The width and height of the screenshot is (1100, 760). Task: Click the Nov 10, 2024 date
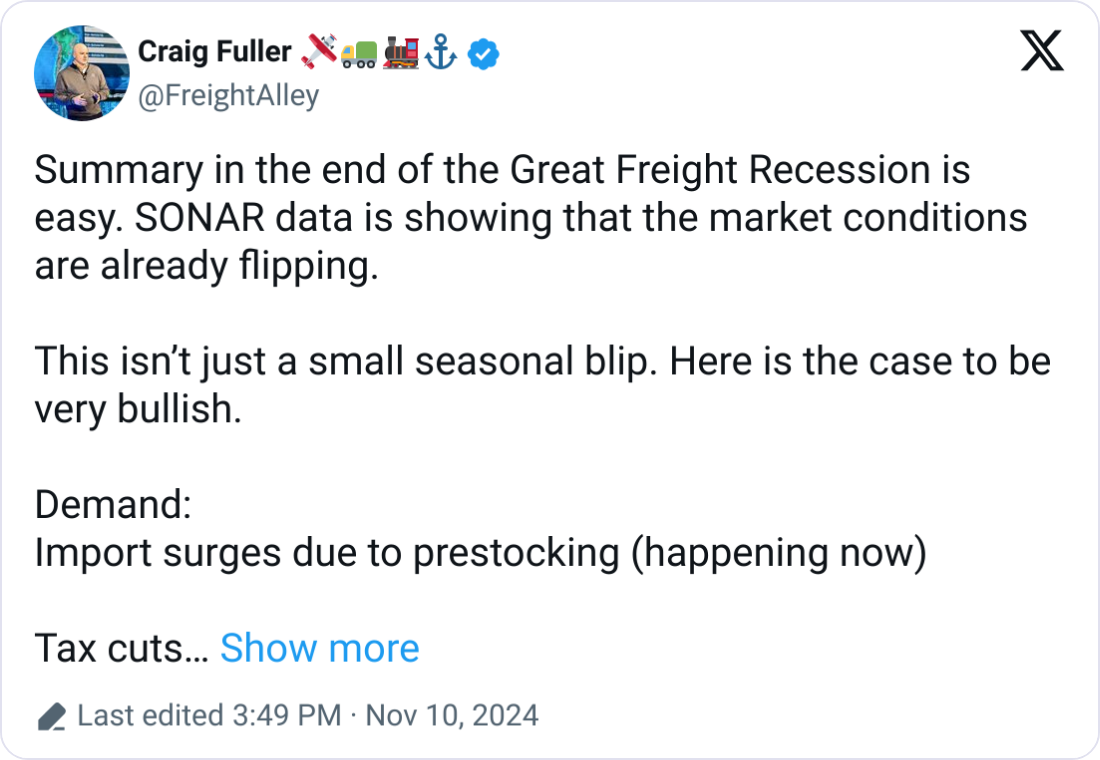point(452,716)
